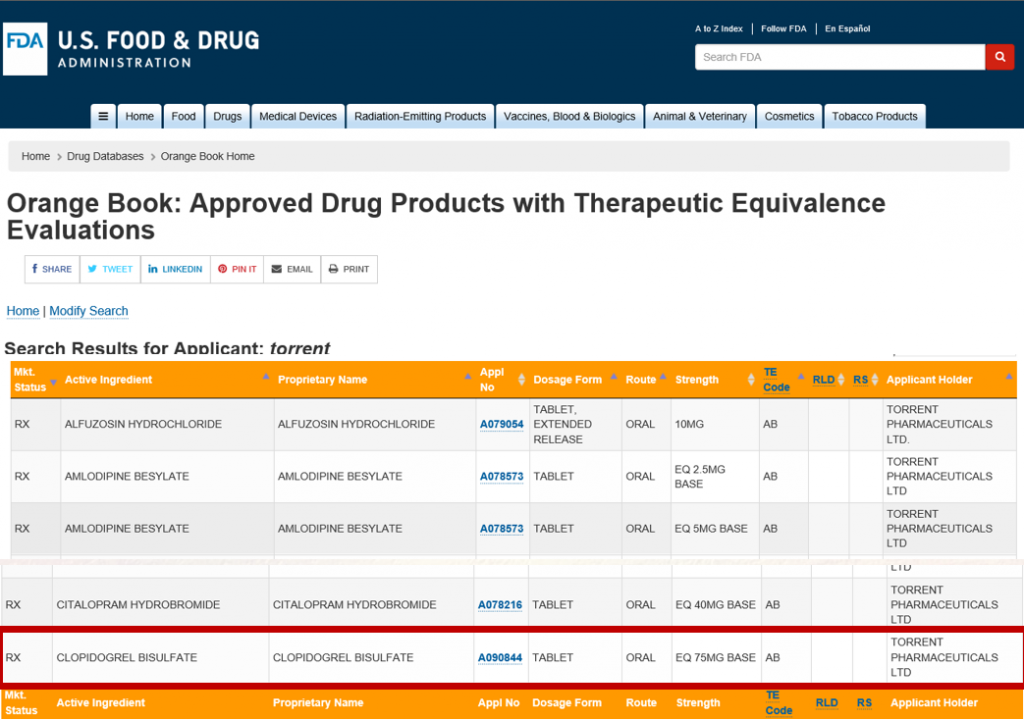Go to Orange Book Home breadcrumb
The height and width of the screenshot is (719, 1024).
[208, 156]
